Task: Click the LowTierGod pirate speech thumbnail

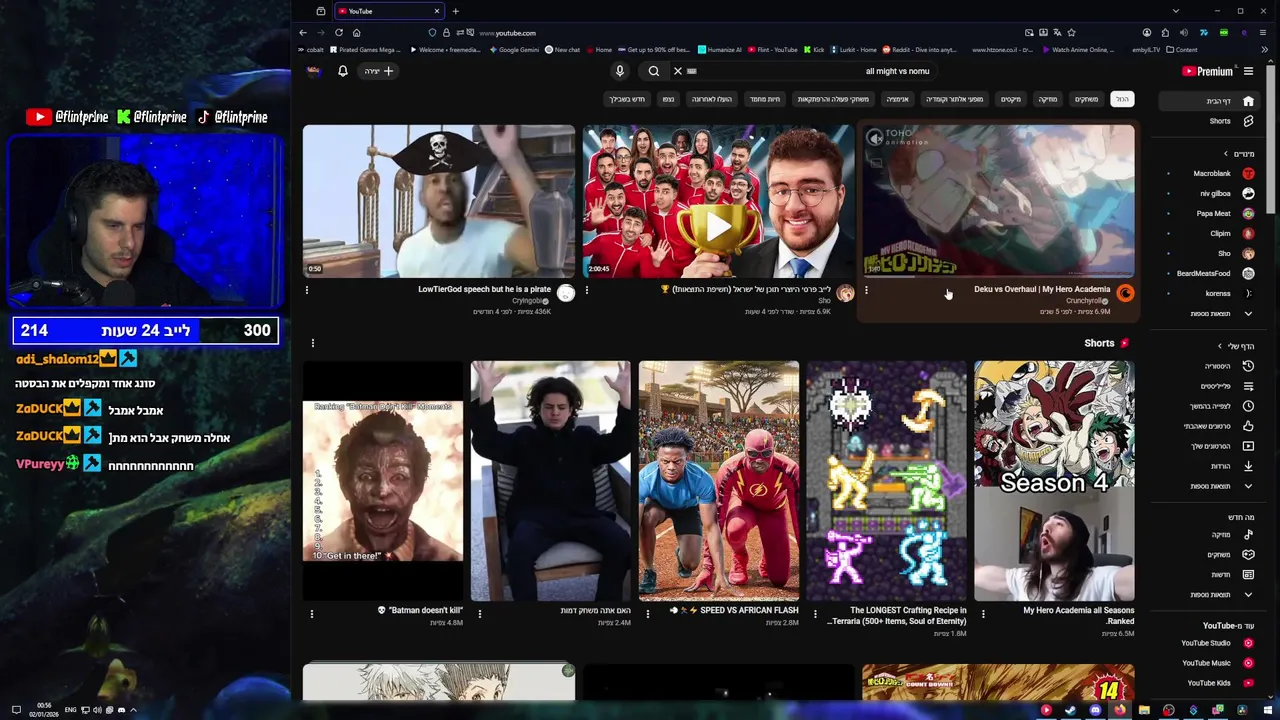Action: pos(439,201)
